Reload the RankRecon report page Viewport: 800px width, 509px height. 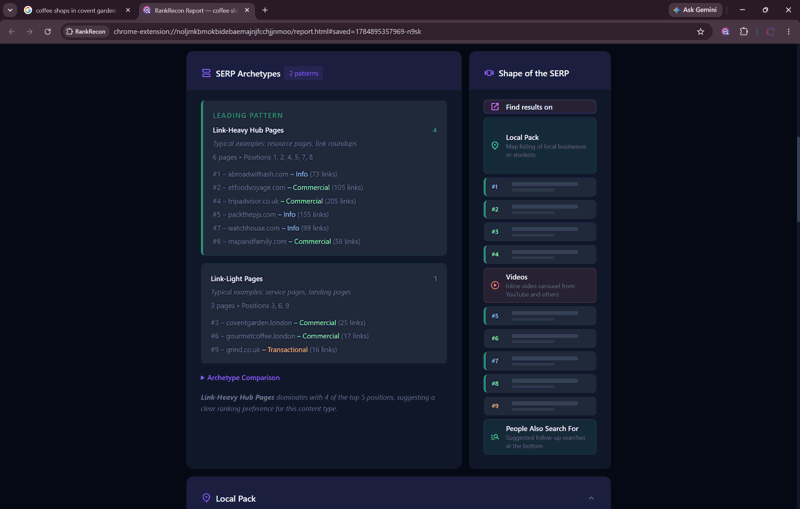point(47,32)
